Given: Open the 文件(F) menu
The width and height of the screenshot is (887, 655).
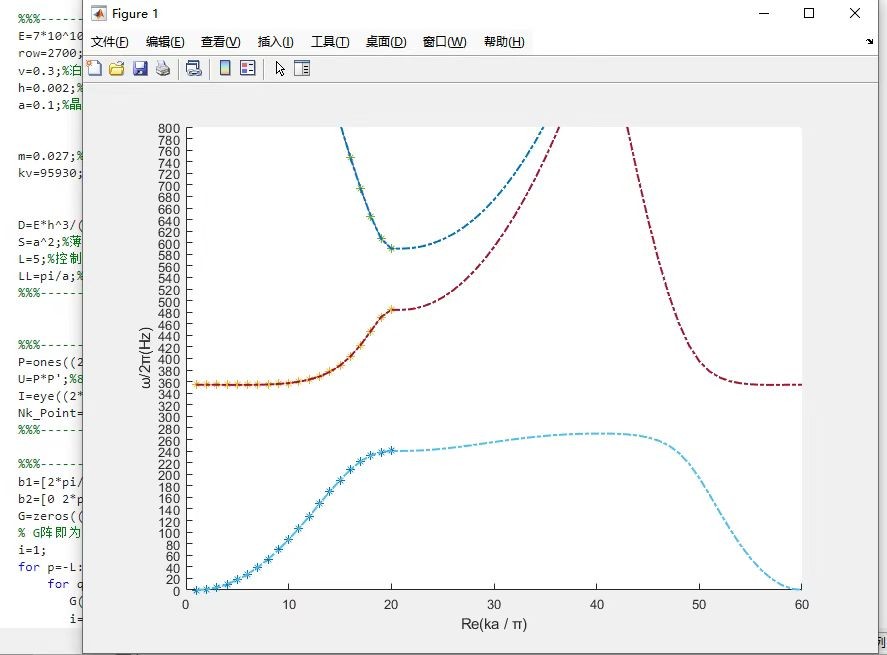Looking at the screenshot, I should tap(110, 42).
